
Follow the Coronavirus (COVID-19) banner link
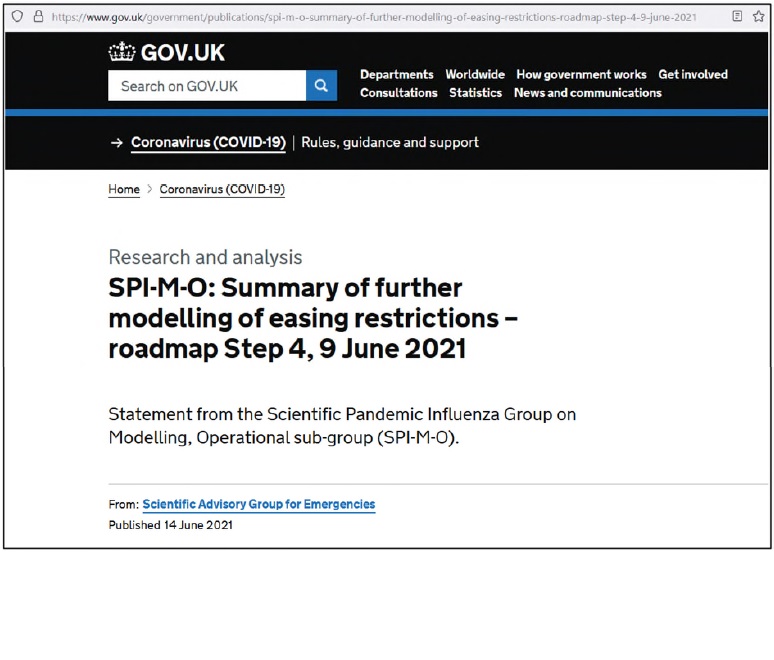[208, 143]
